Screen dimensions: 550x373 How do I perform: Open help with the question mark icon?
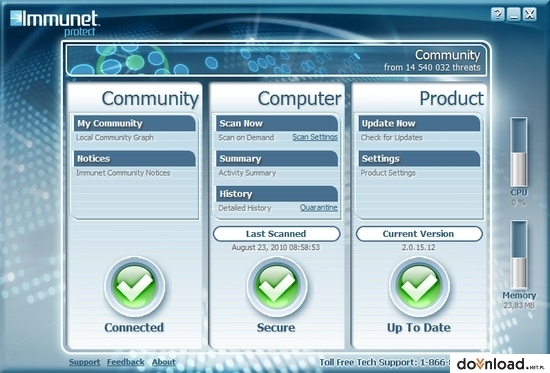tap(497, 14)
